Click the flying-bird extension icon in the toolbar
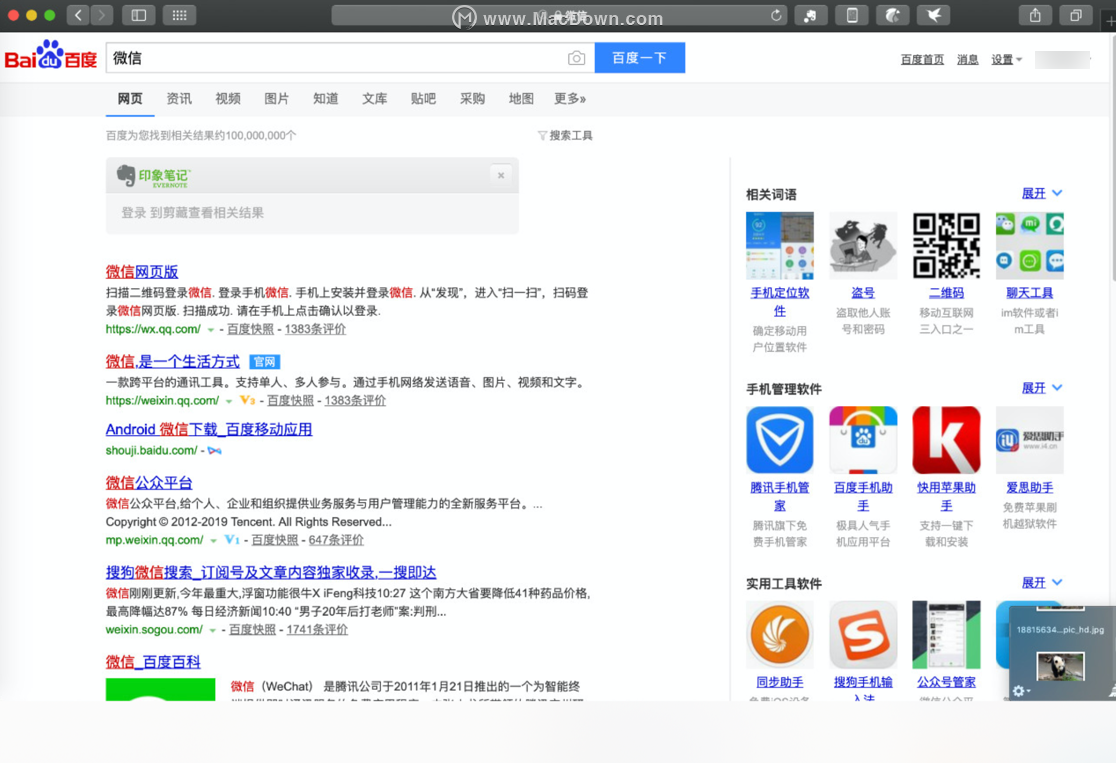This screenshot has width=1116, height=763. point(934,15)
